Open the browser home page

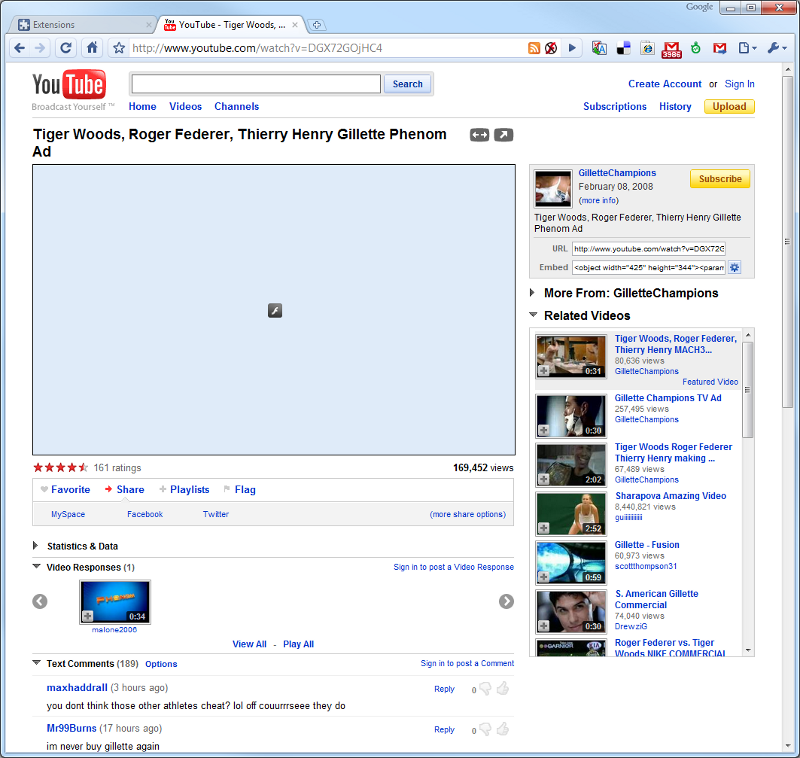click(92, 48)
